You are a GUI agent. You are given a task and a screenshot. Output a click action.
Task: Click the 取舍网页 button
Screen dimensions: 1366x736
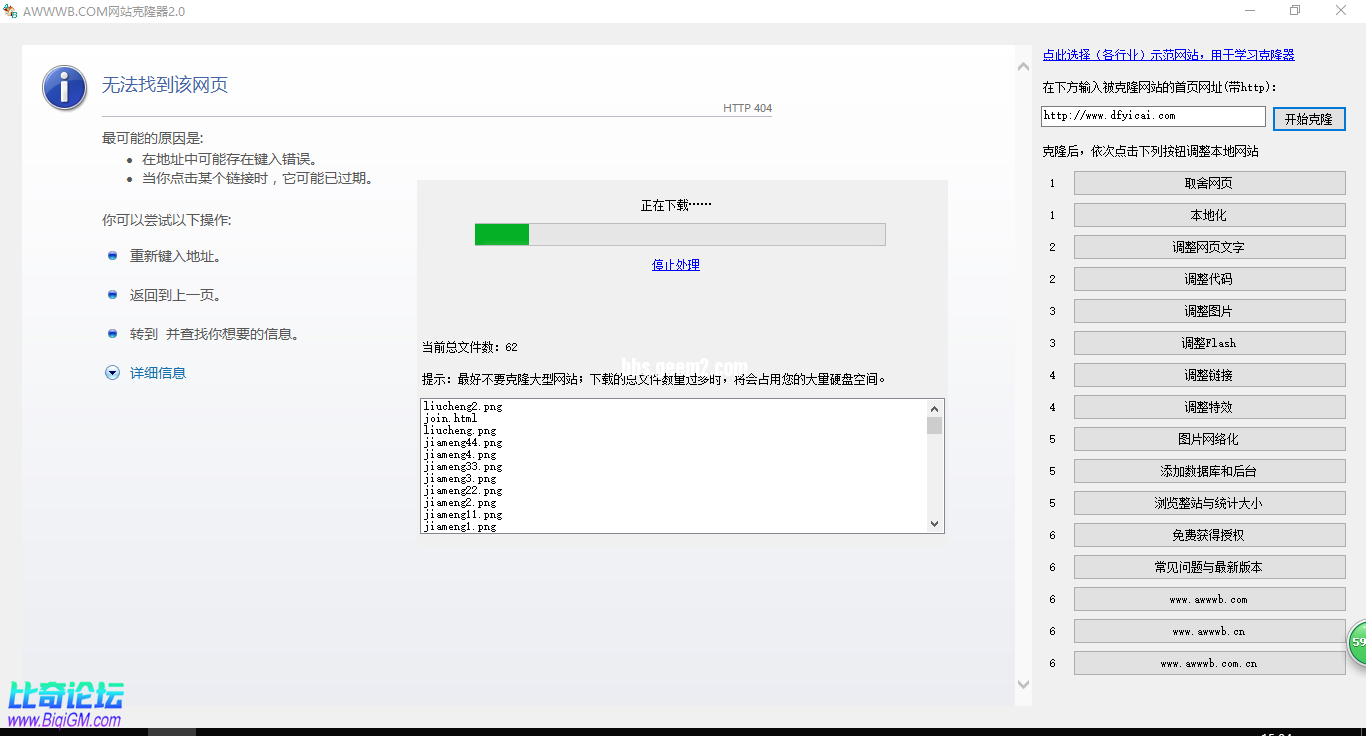click(1209, 183)
